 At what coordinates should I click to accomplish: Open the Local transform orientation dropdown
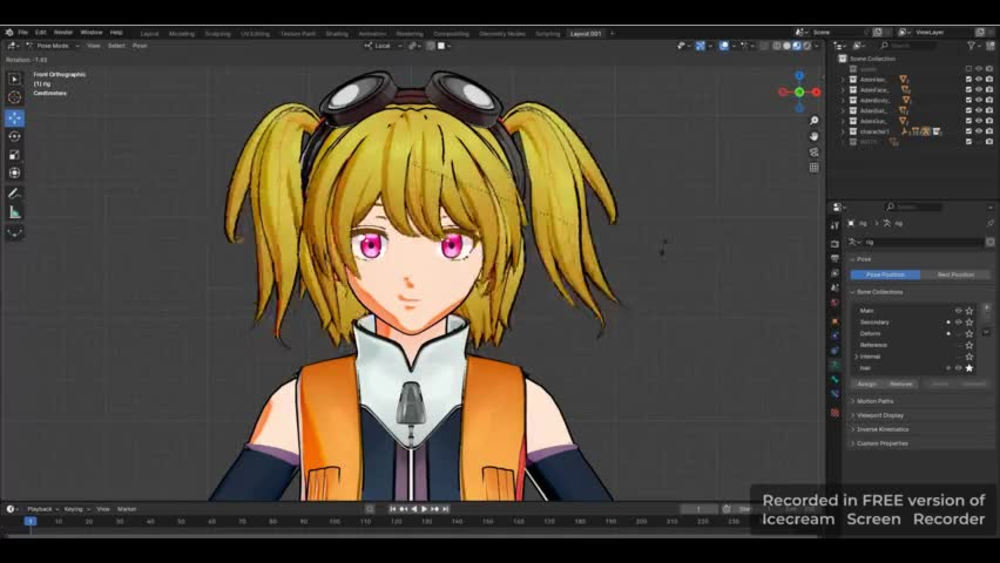click(383, 46)
